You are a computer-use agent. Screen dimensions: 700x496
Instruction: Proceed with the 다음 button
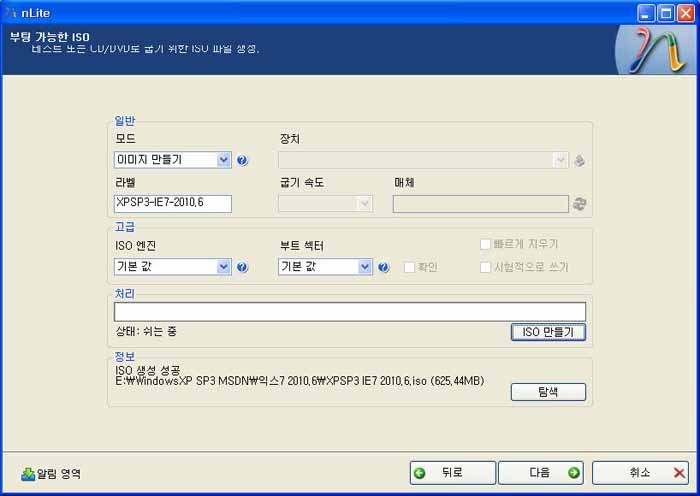pyautogui.click(x=541, y=473)
